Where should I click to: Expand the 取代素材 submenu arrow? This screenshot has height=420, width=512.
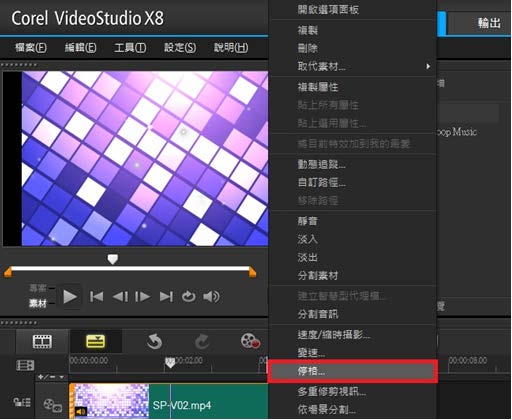(x=428, y=66)
